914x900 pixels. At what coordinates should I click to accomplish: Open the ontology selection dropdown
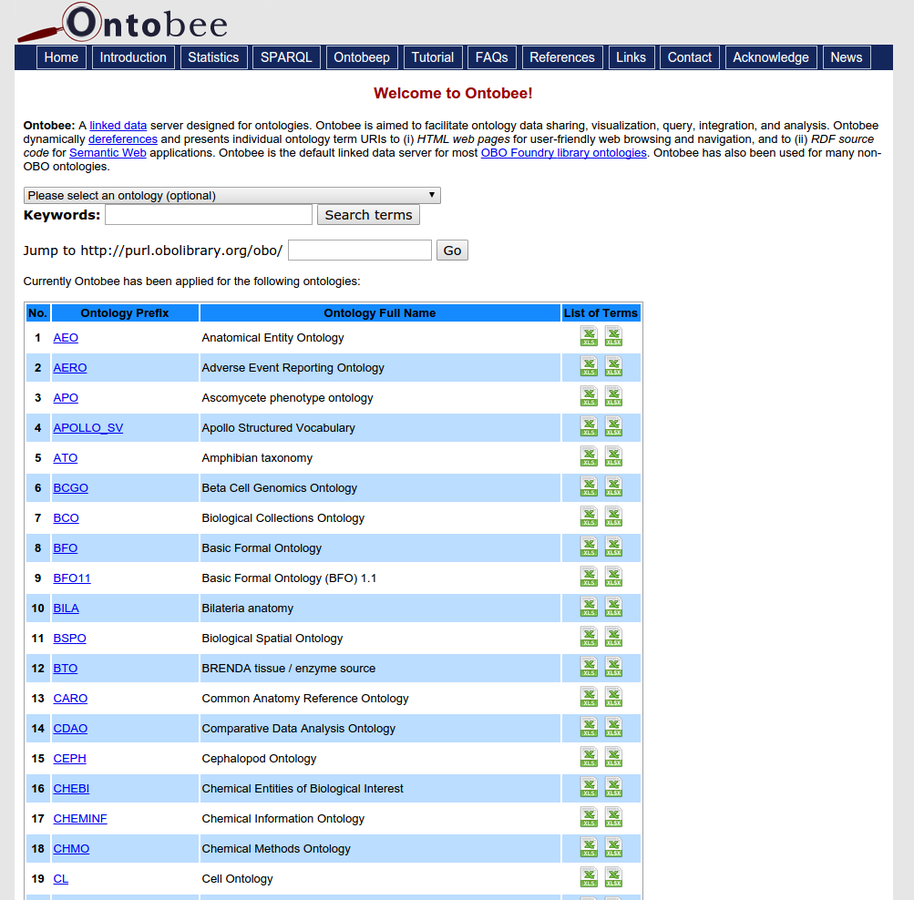(x=232, y=195)
